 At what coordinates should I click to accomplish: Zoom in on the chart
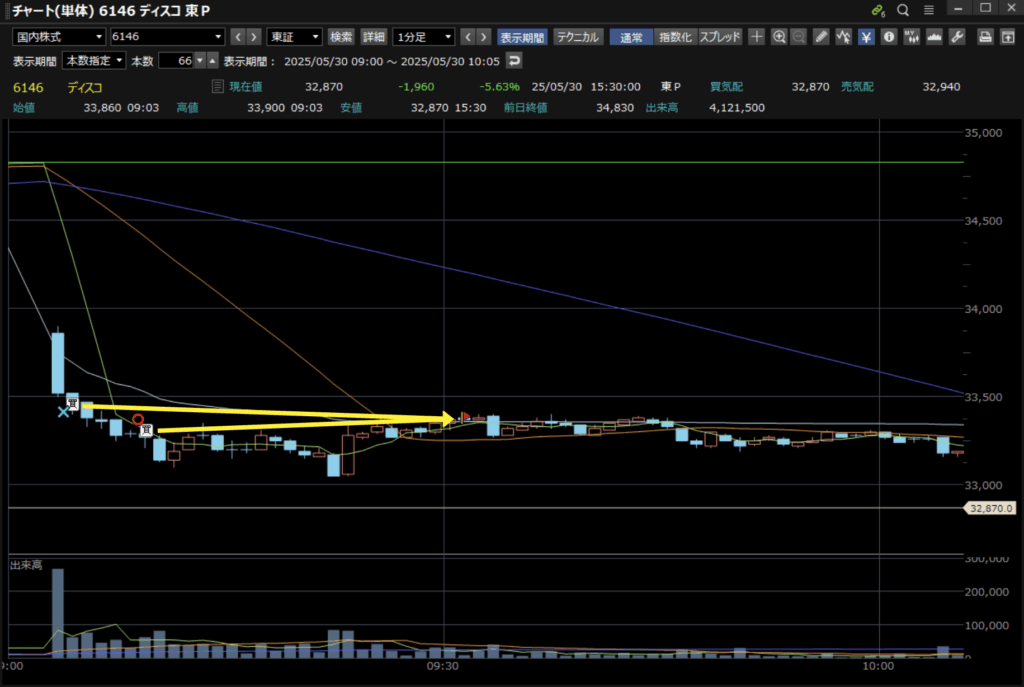click(778, 37)
